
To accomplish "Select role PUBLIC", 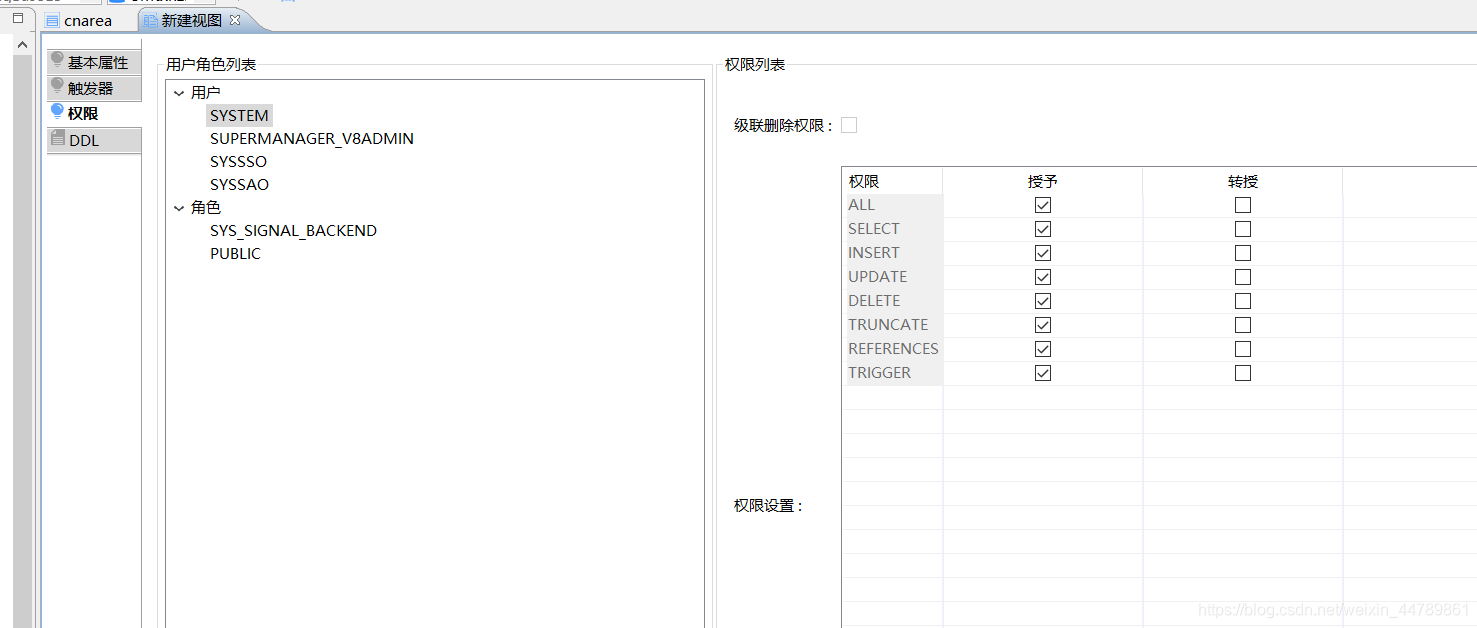I will (x=235, y=254).
